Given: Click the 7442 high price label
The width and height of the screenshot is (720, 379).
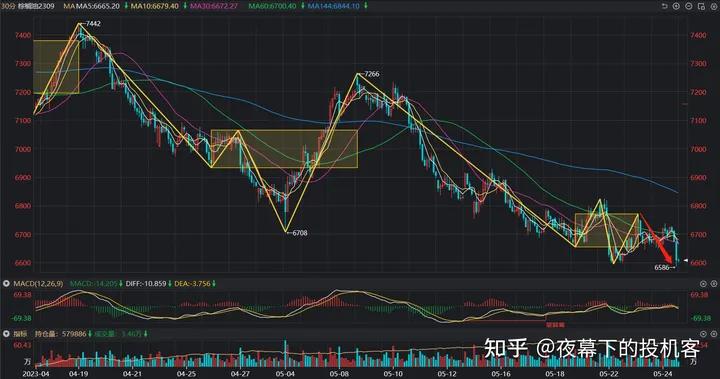Looking at the screenshot, I should (x=93, y=23).
